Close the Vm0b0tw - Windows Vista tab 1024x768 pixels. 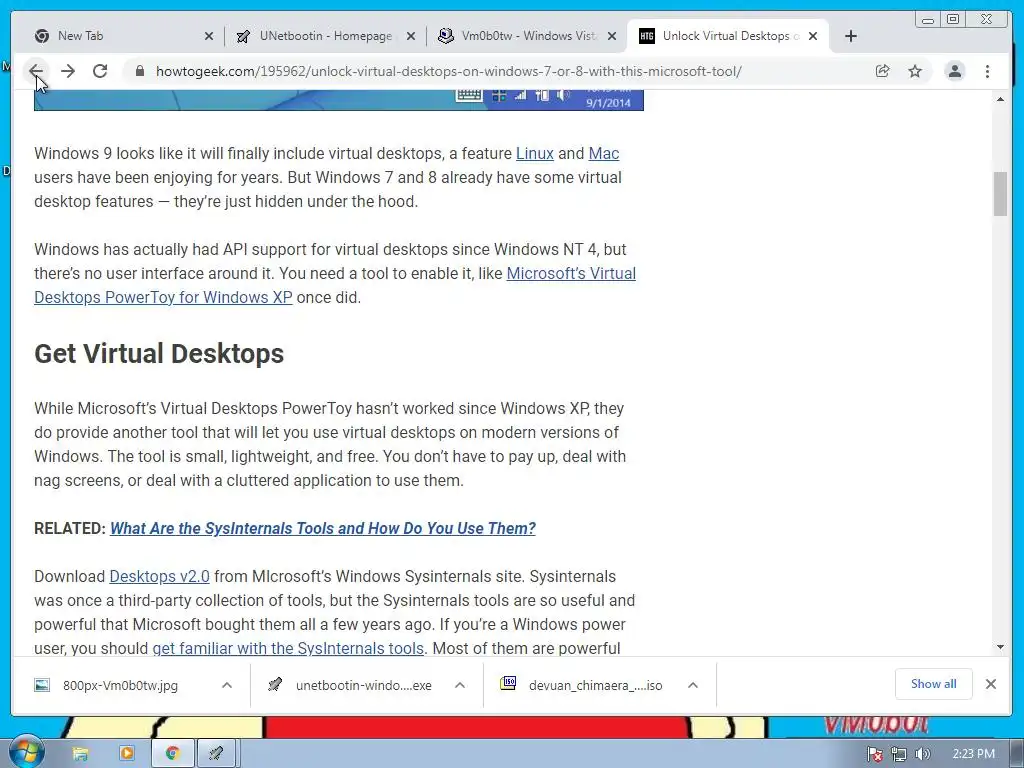[612, 36]
